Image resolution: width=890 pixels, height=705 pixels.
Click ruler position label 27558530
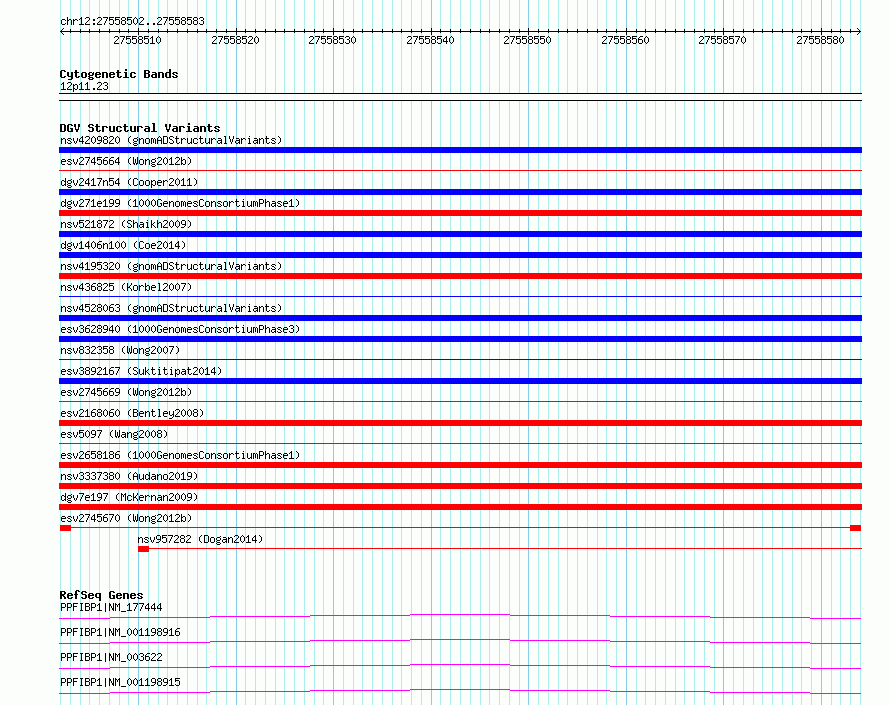pos(332,40)
